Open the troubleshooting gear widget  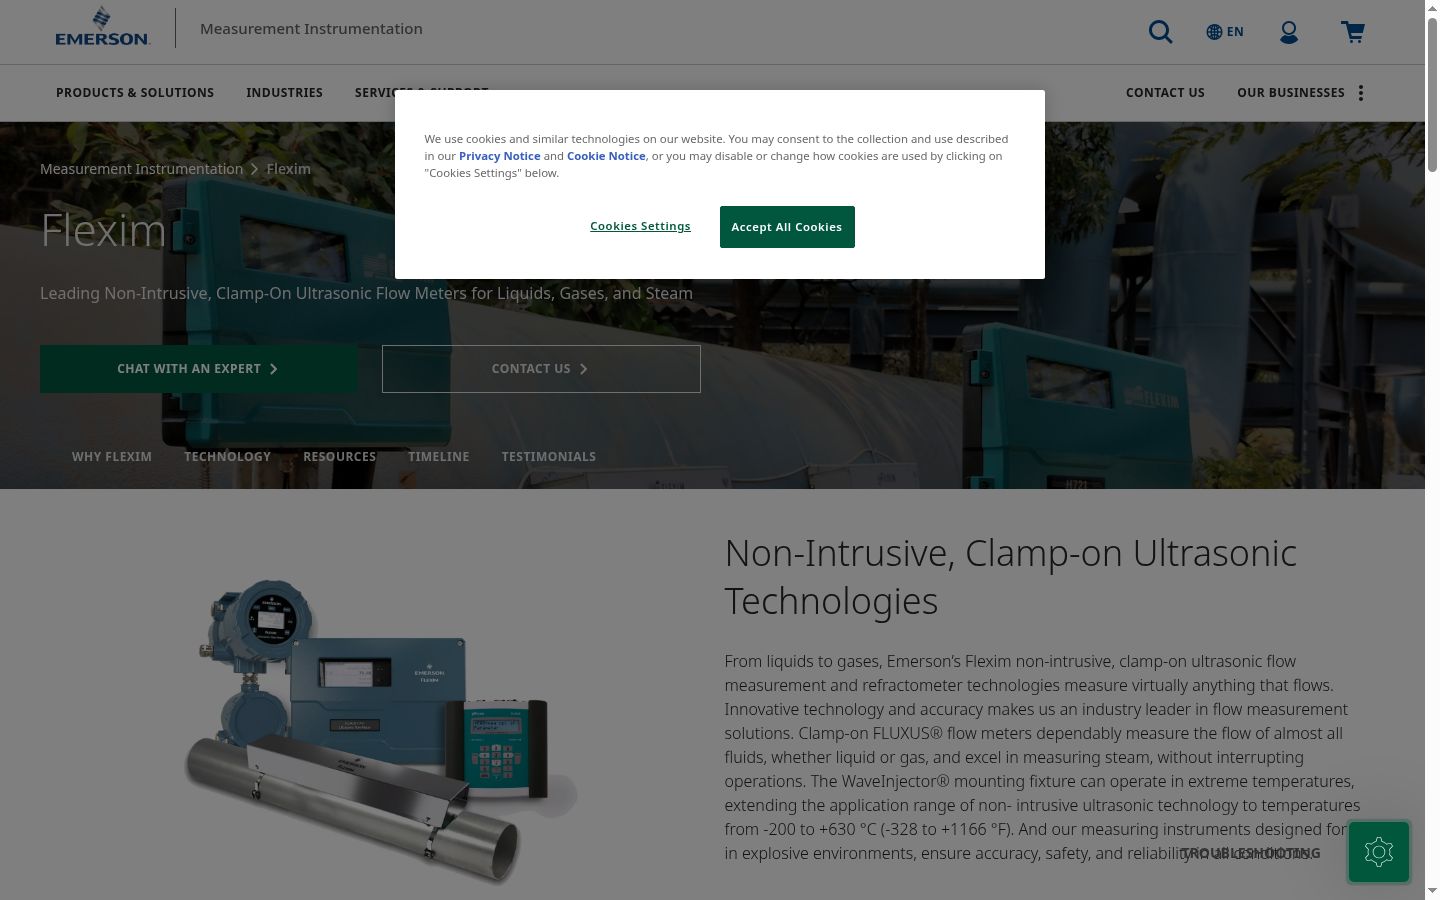(x=1378, y=852)
